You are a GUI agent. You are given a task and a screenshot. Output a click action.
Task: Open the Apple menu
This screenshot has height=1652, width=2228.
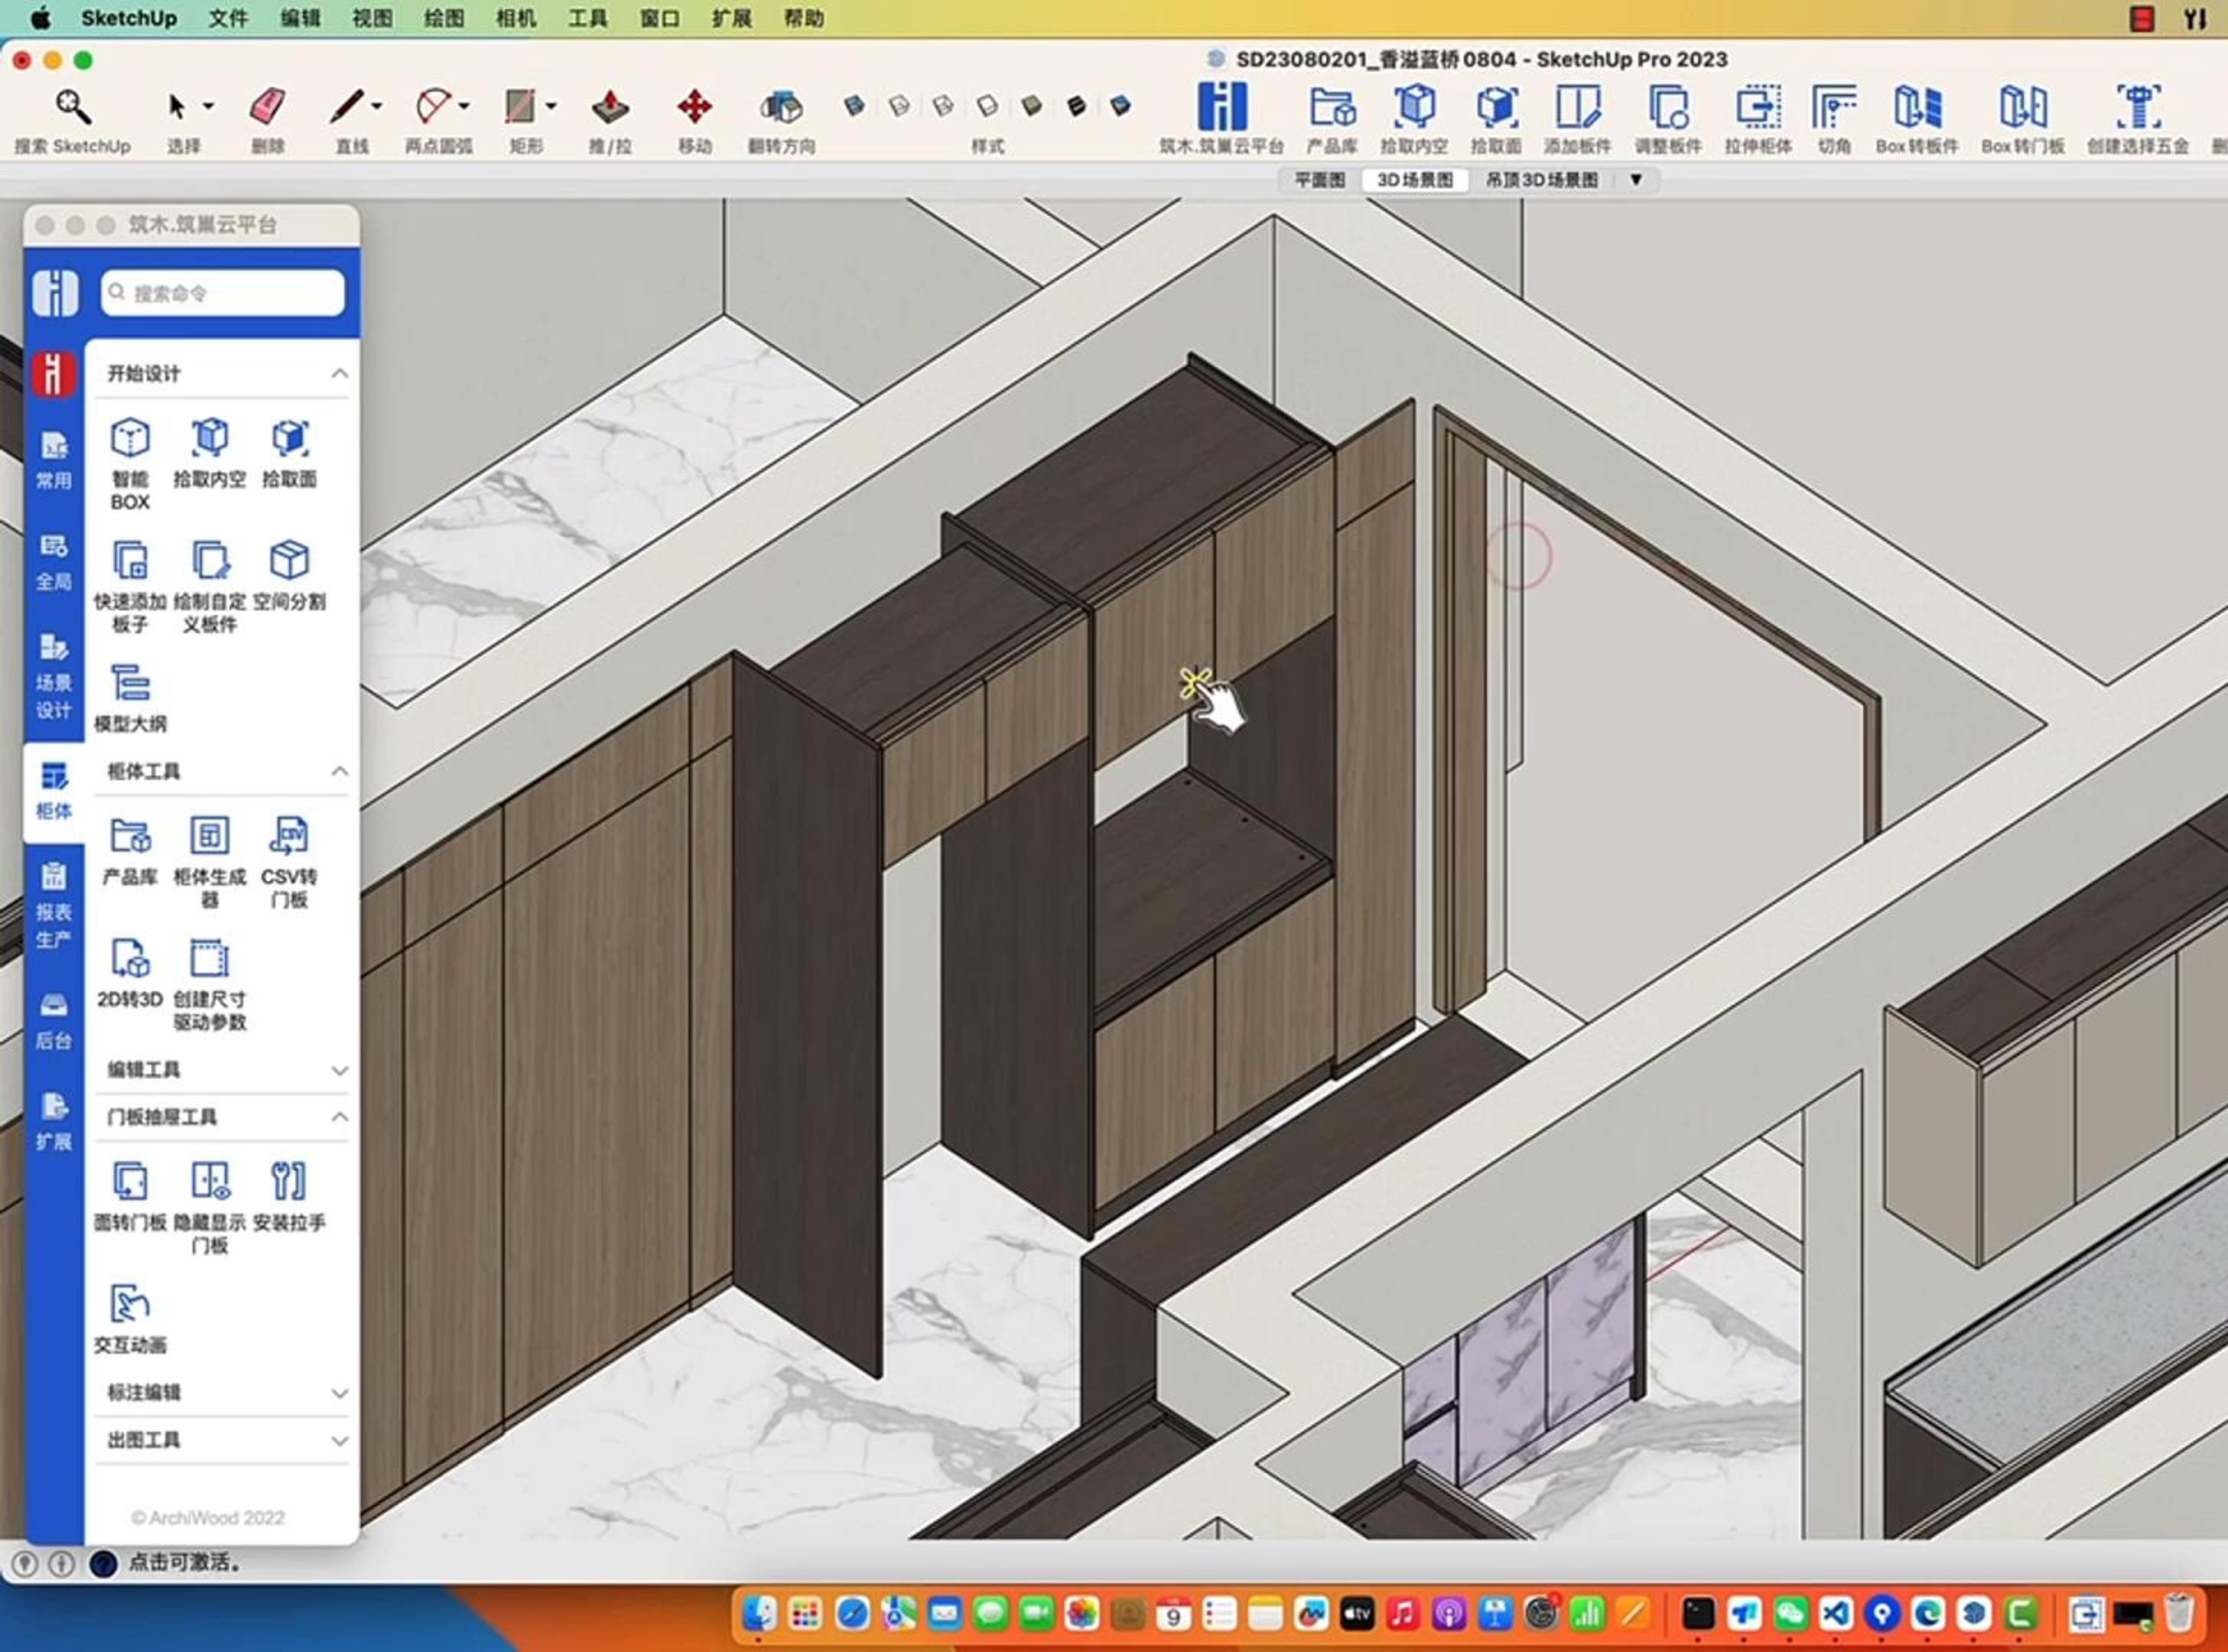click(x=40, y=18)
